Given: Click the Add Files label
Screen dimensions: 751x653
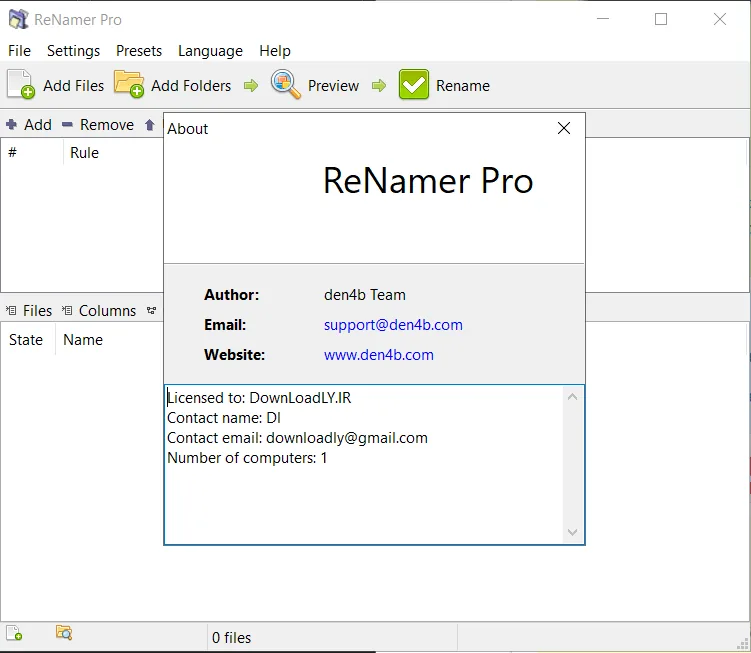Looking at the screenshot, I should [x=73, y=86].
